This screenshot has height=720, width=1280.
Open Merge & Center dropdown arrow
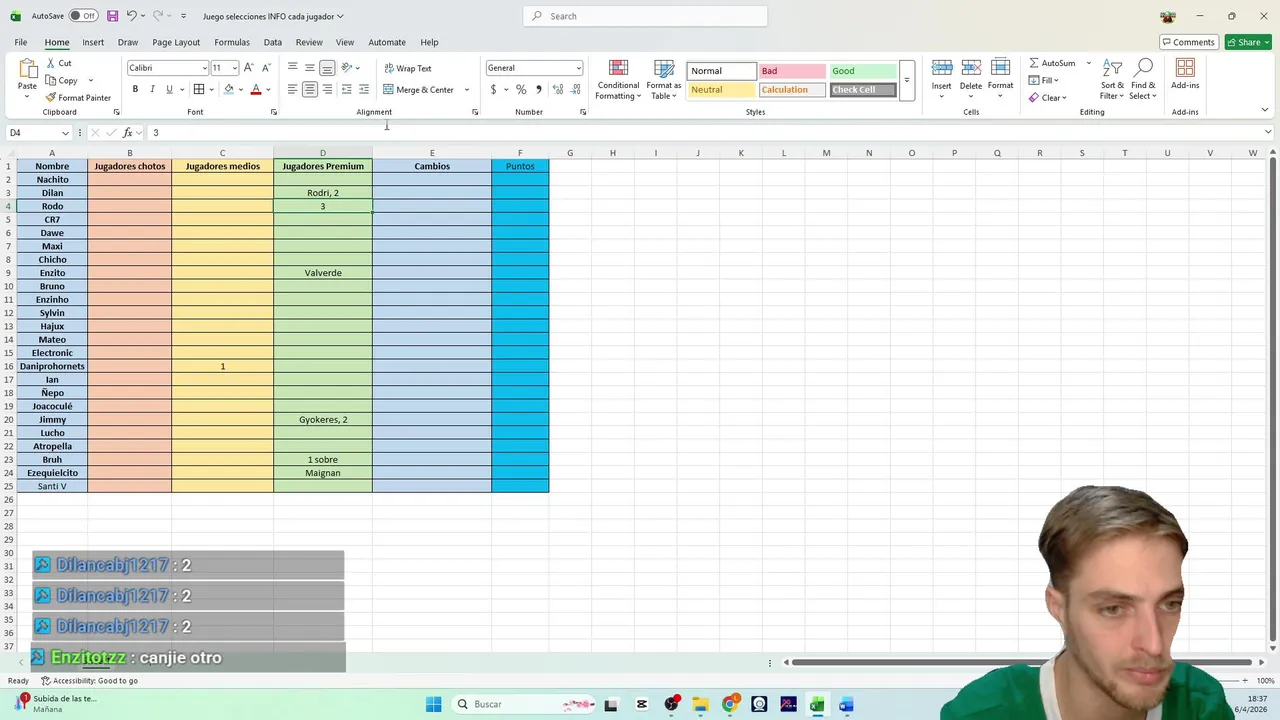[x=466, y=90]
